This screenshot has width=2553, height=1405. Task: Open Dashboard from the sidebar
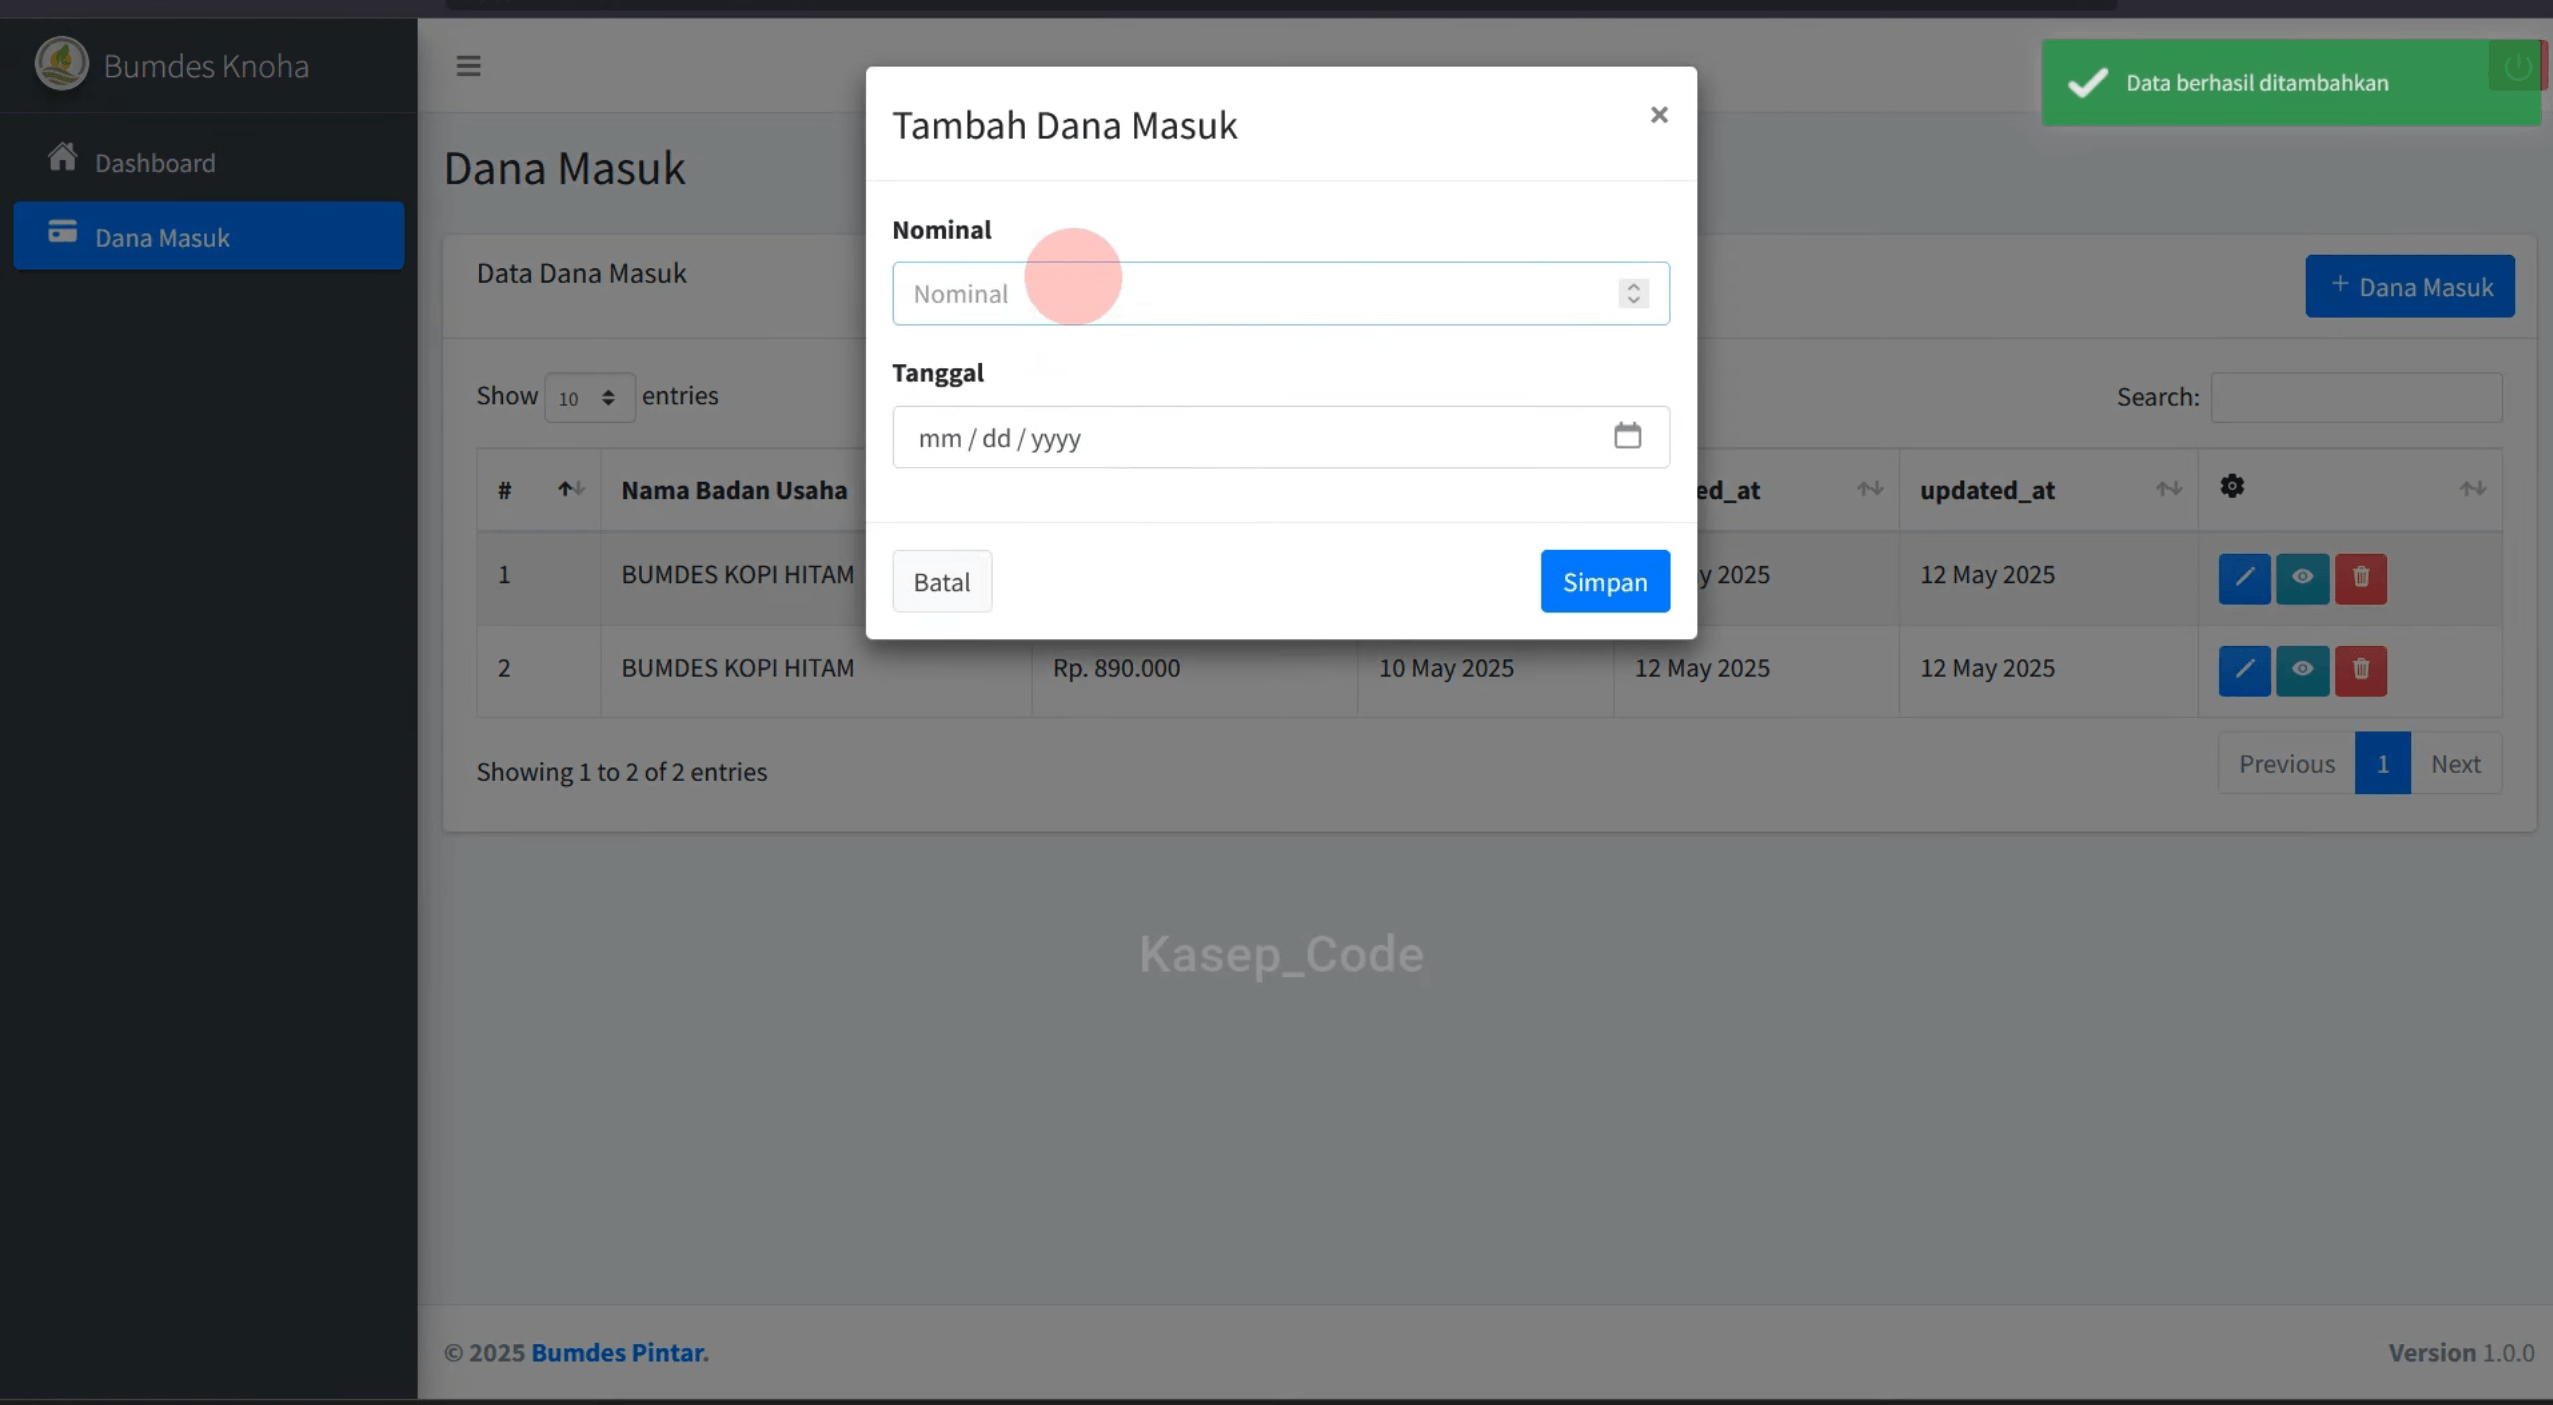coord(209,162)
